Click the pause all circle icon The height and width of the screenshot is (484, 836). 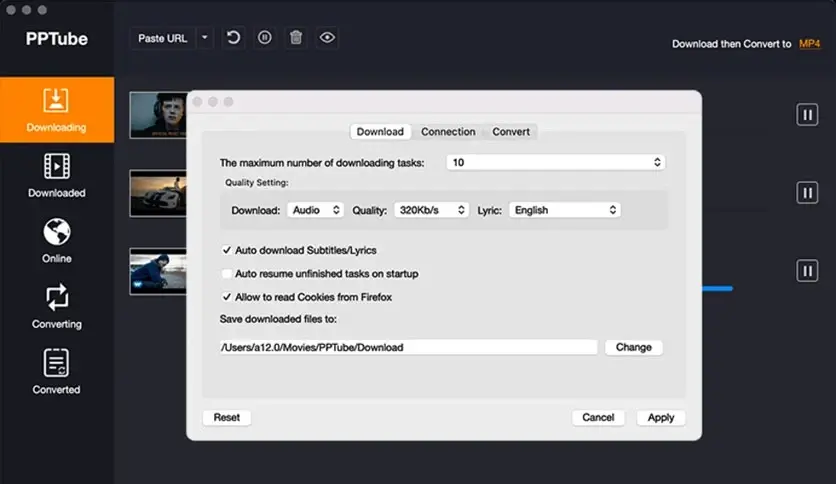(x=264, y=38)
